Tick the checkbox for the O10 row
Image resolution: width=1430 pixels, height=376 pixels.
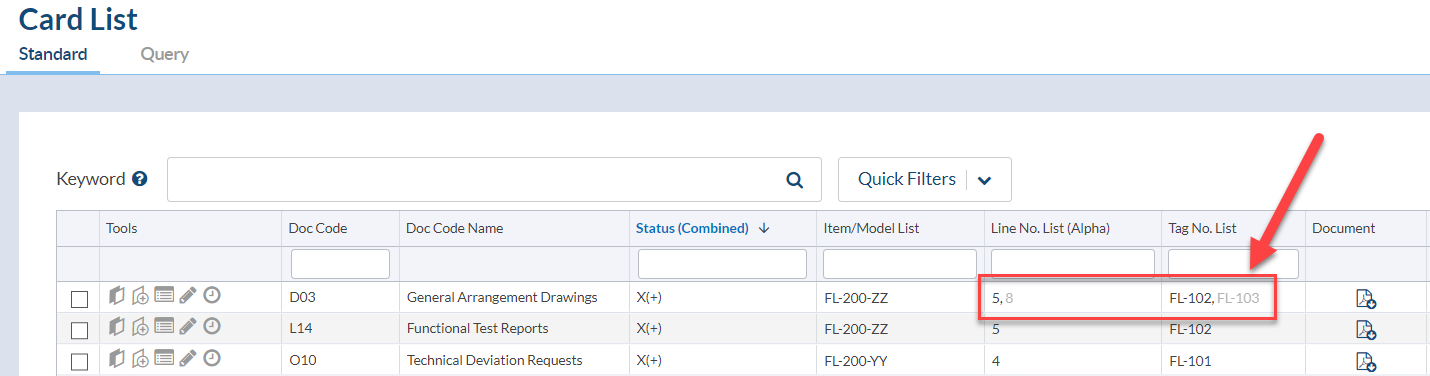(x=79, y=361)
